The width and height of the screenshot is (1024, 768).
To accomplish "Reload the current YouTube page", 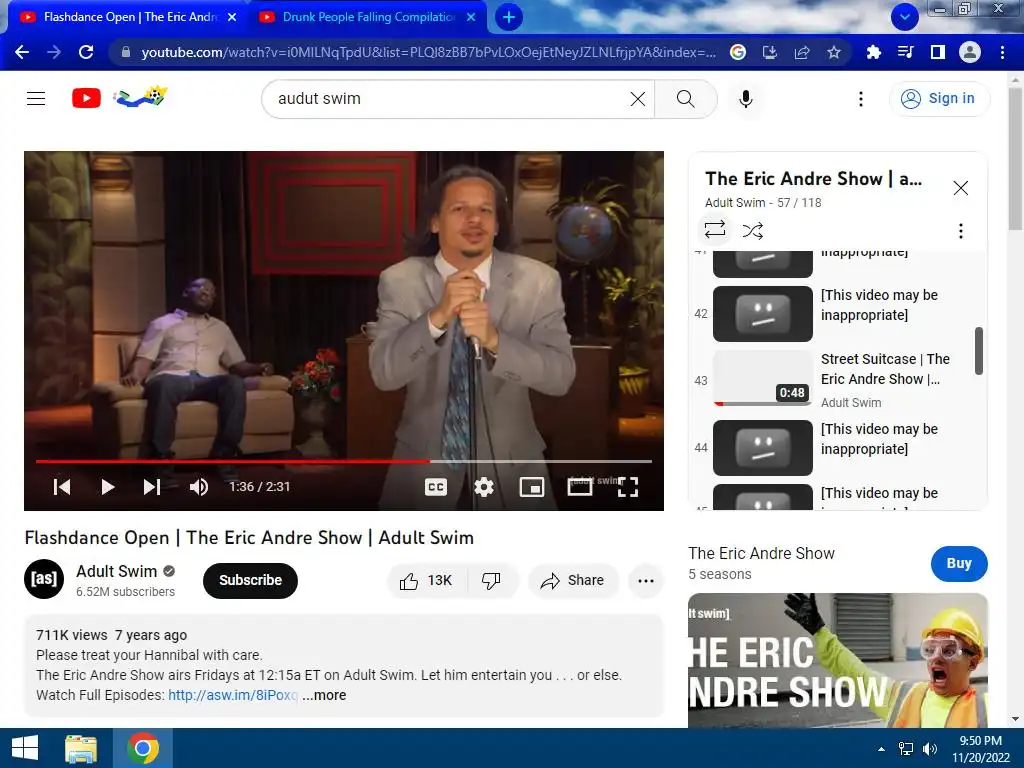I will (86, 52).
